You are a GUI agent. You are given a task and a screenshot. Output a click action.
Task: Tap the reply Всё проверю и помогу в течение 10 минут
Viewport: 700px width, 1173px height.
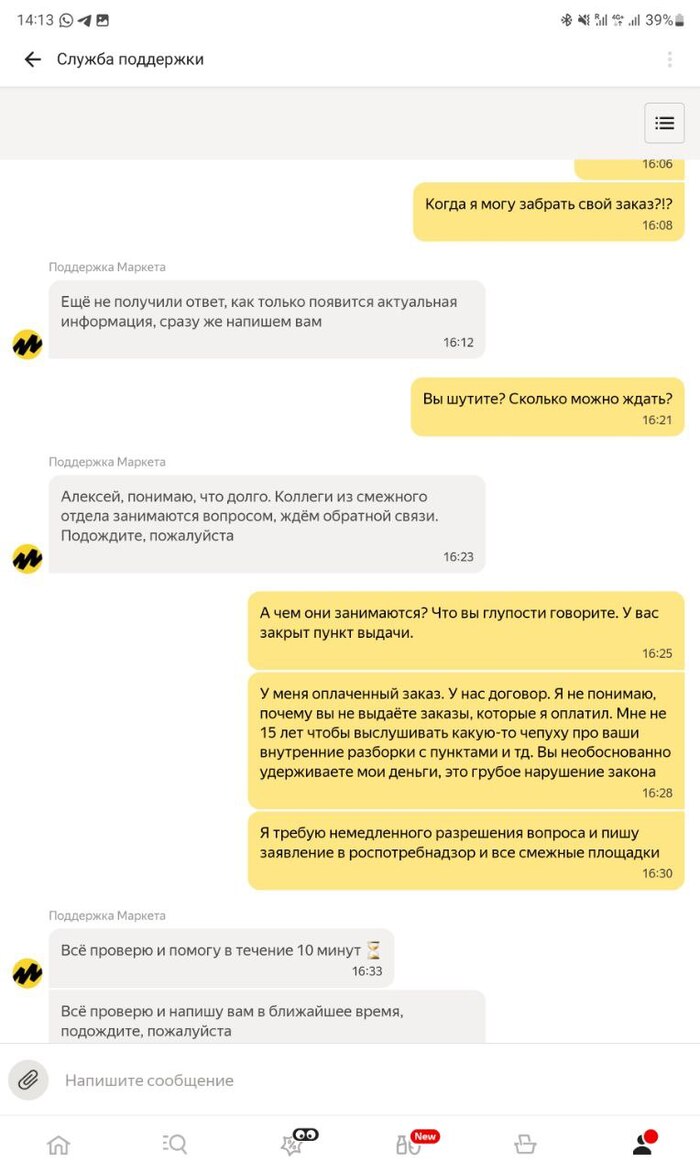coord(221,958)
